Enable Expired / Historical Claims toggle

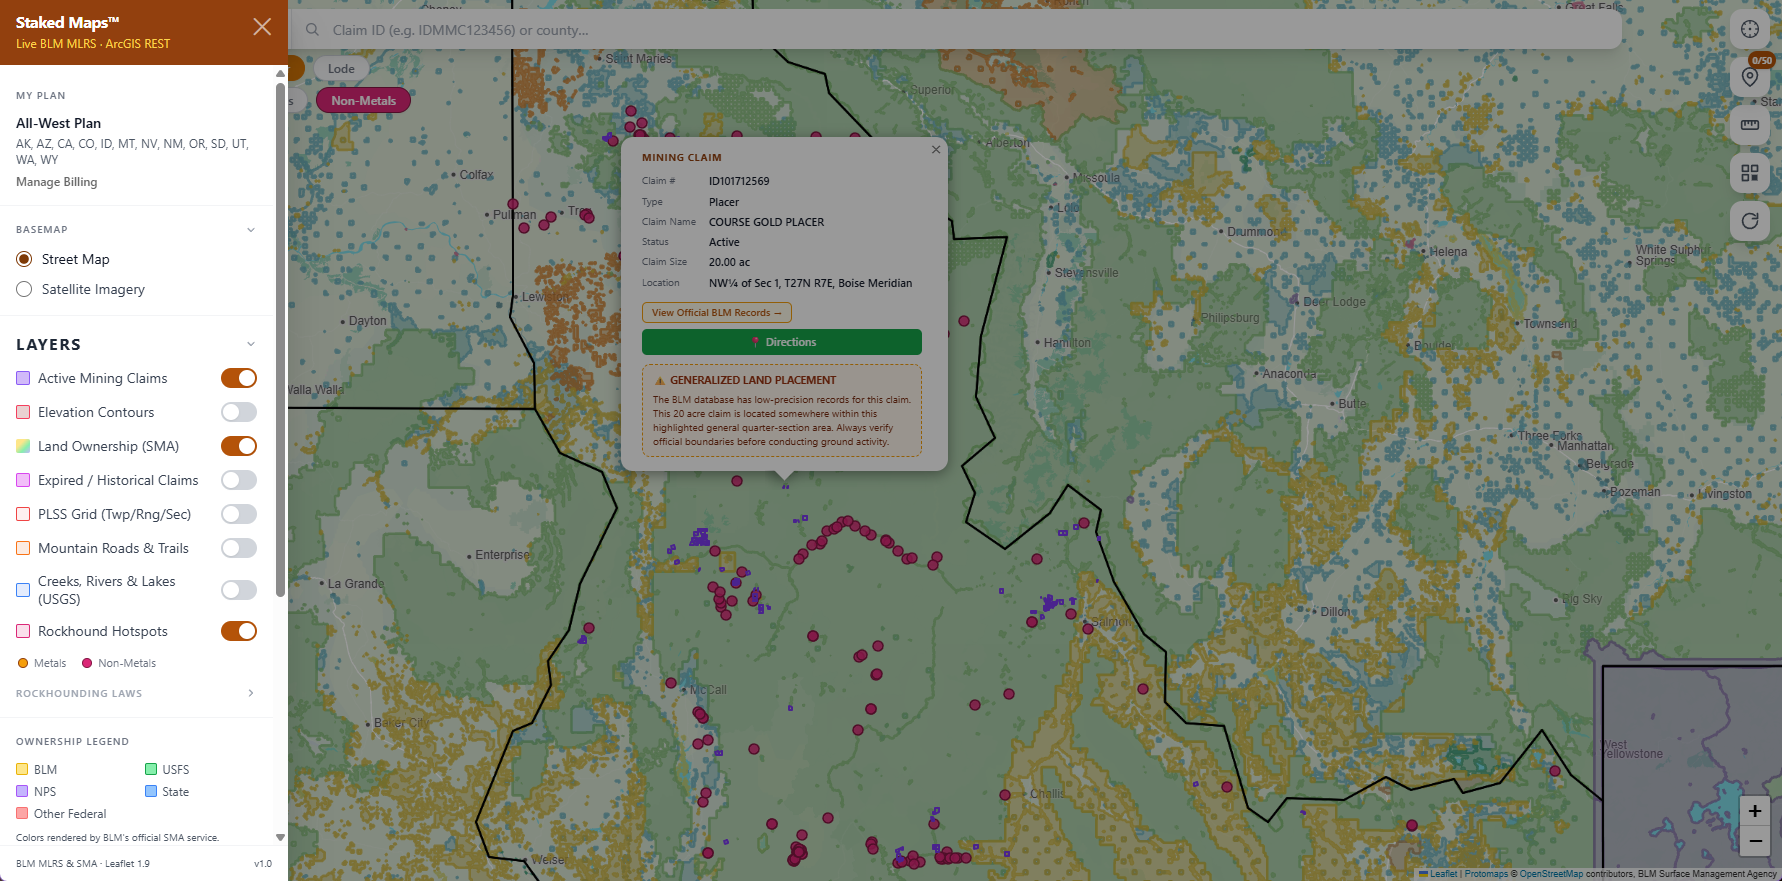coord(239,480)
